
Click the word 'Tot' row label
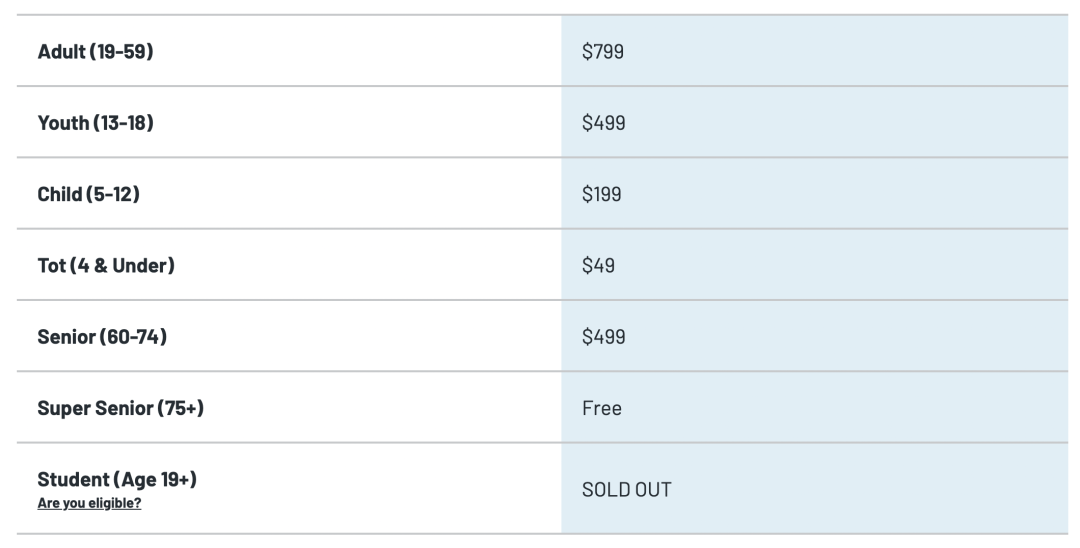click(51, 265)
